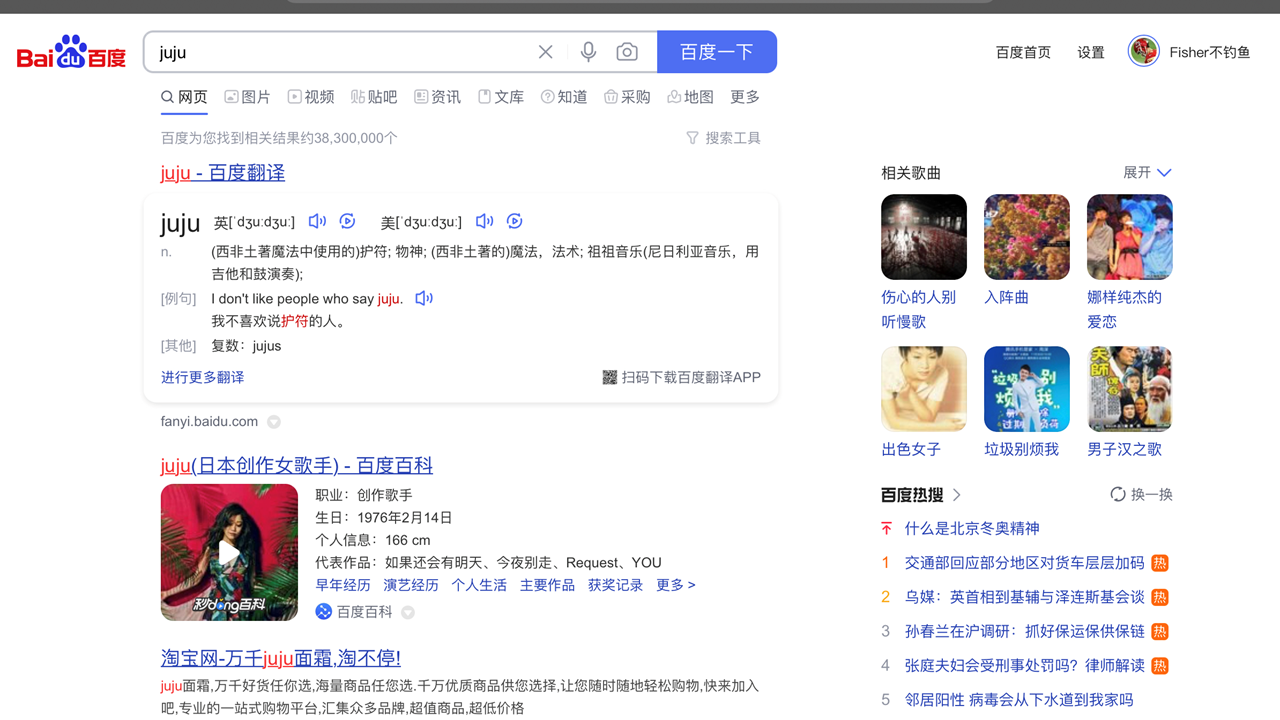
Task: Open 百度热搜 heading arrow
Action: pyautogui.click(x=957, y=495)
